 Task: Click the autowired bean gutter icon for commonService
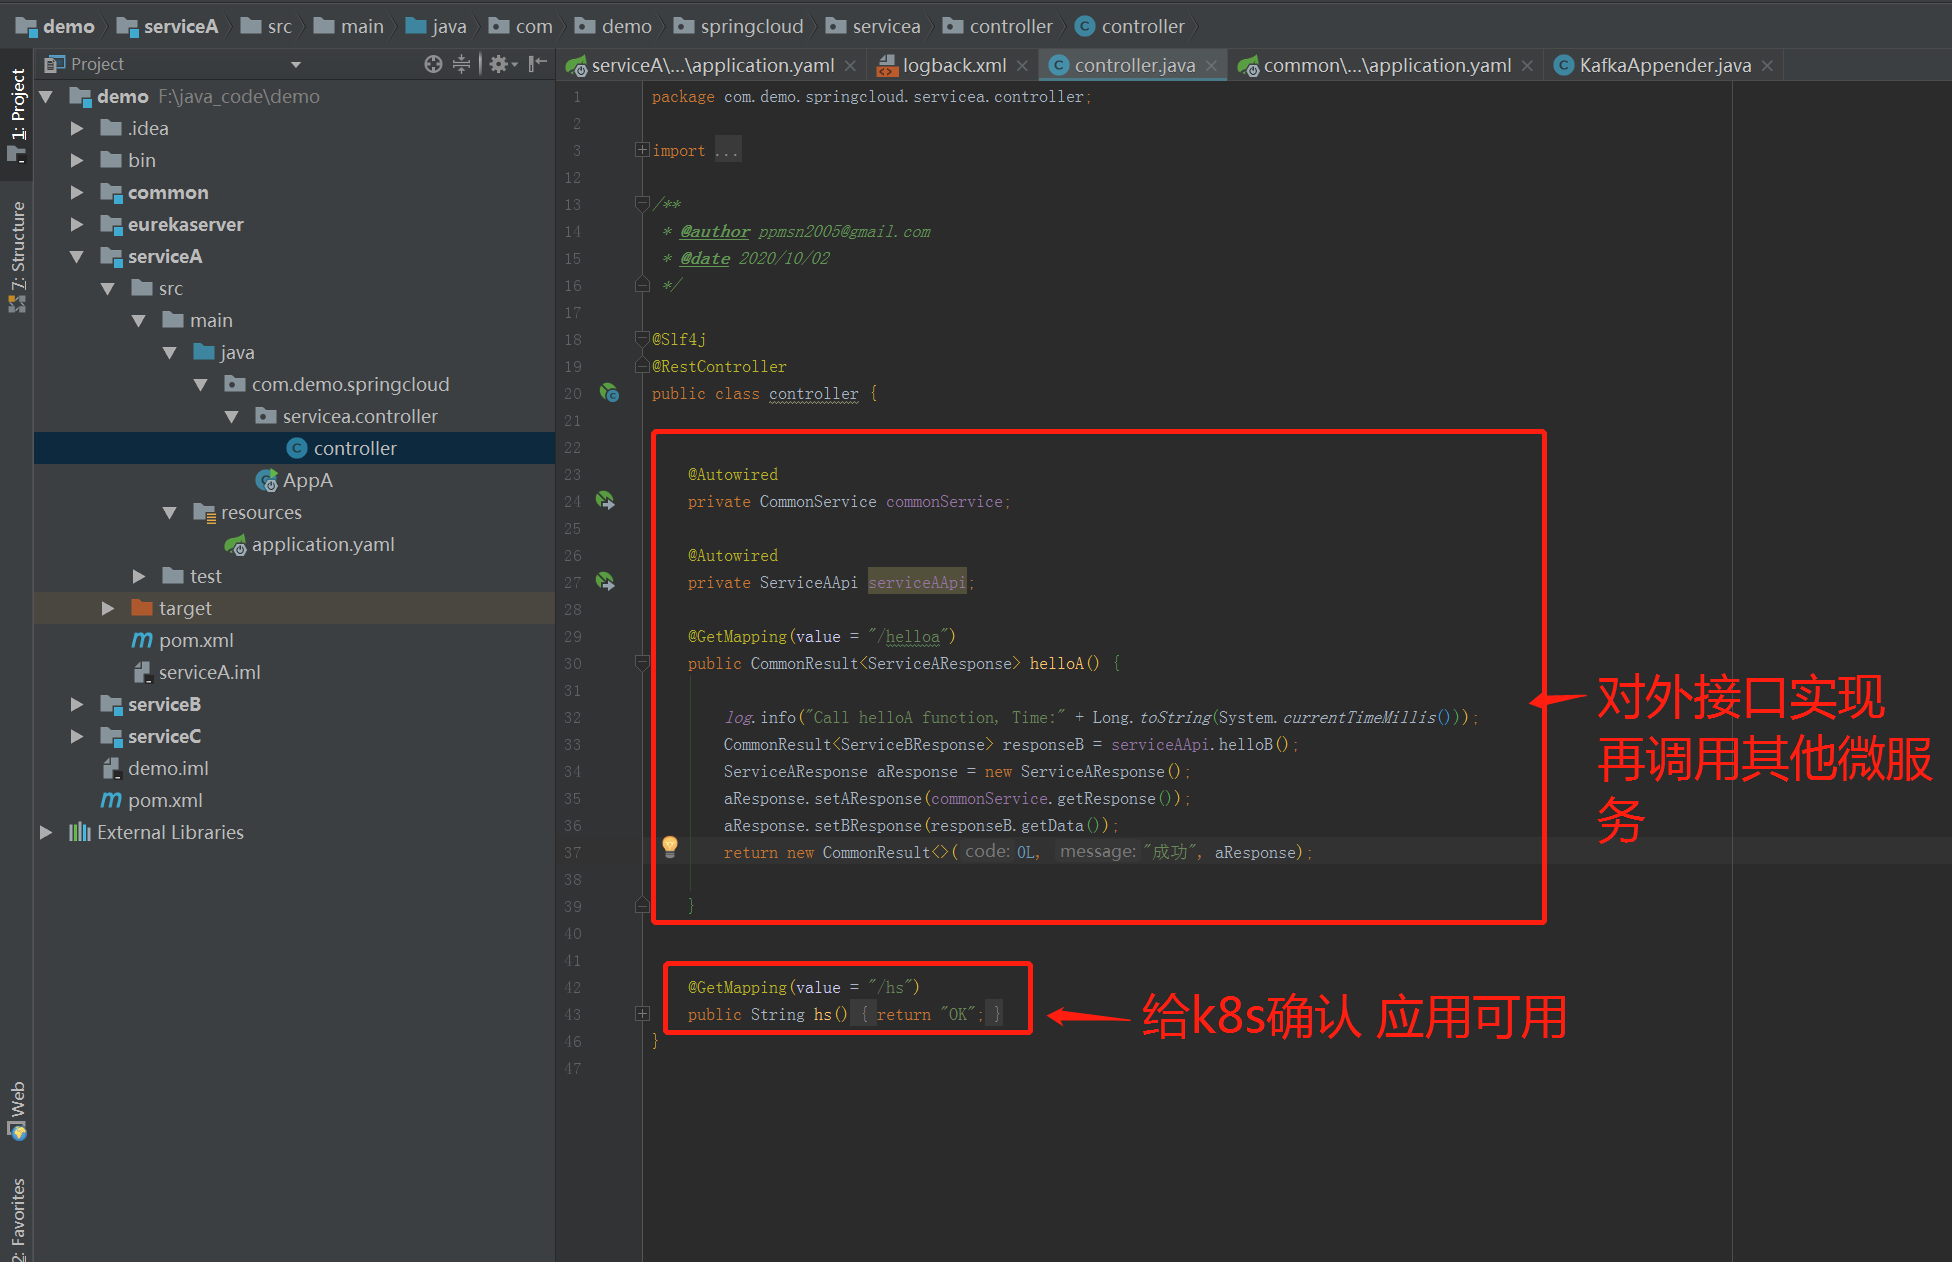point(605,500)
